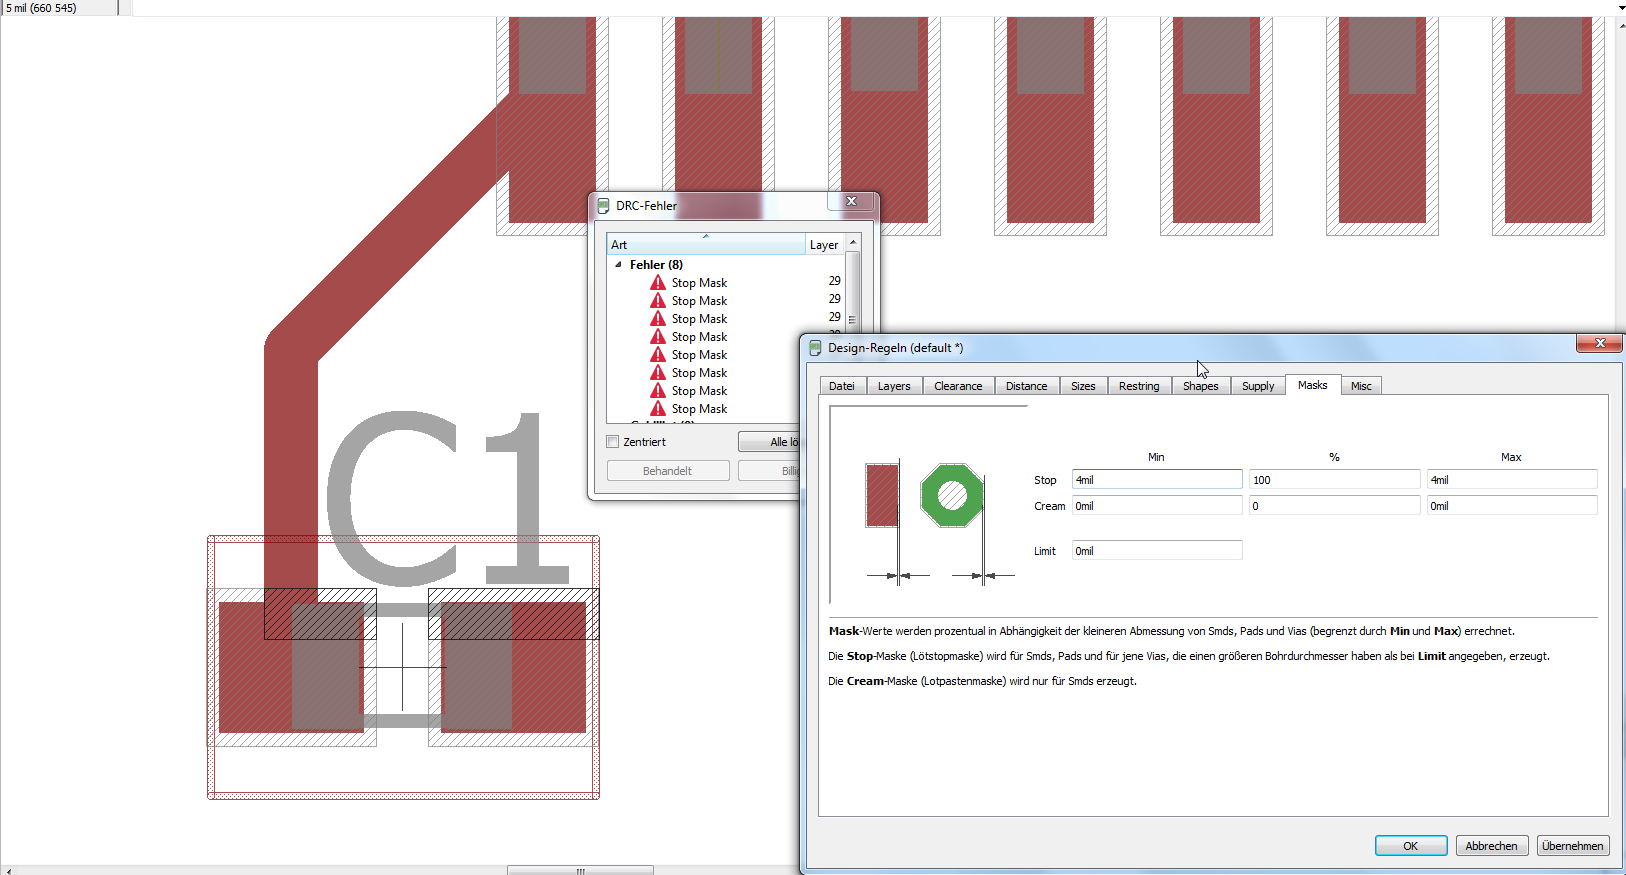Switch to the Layers tab

tap(894, 386)
